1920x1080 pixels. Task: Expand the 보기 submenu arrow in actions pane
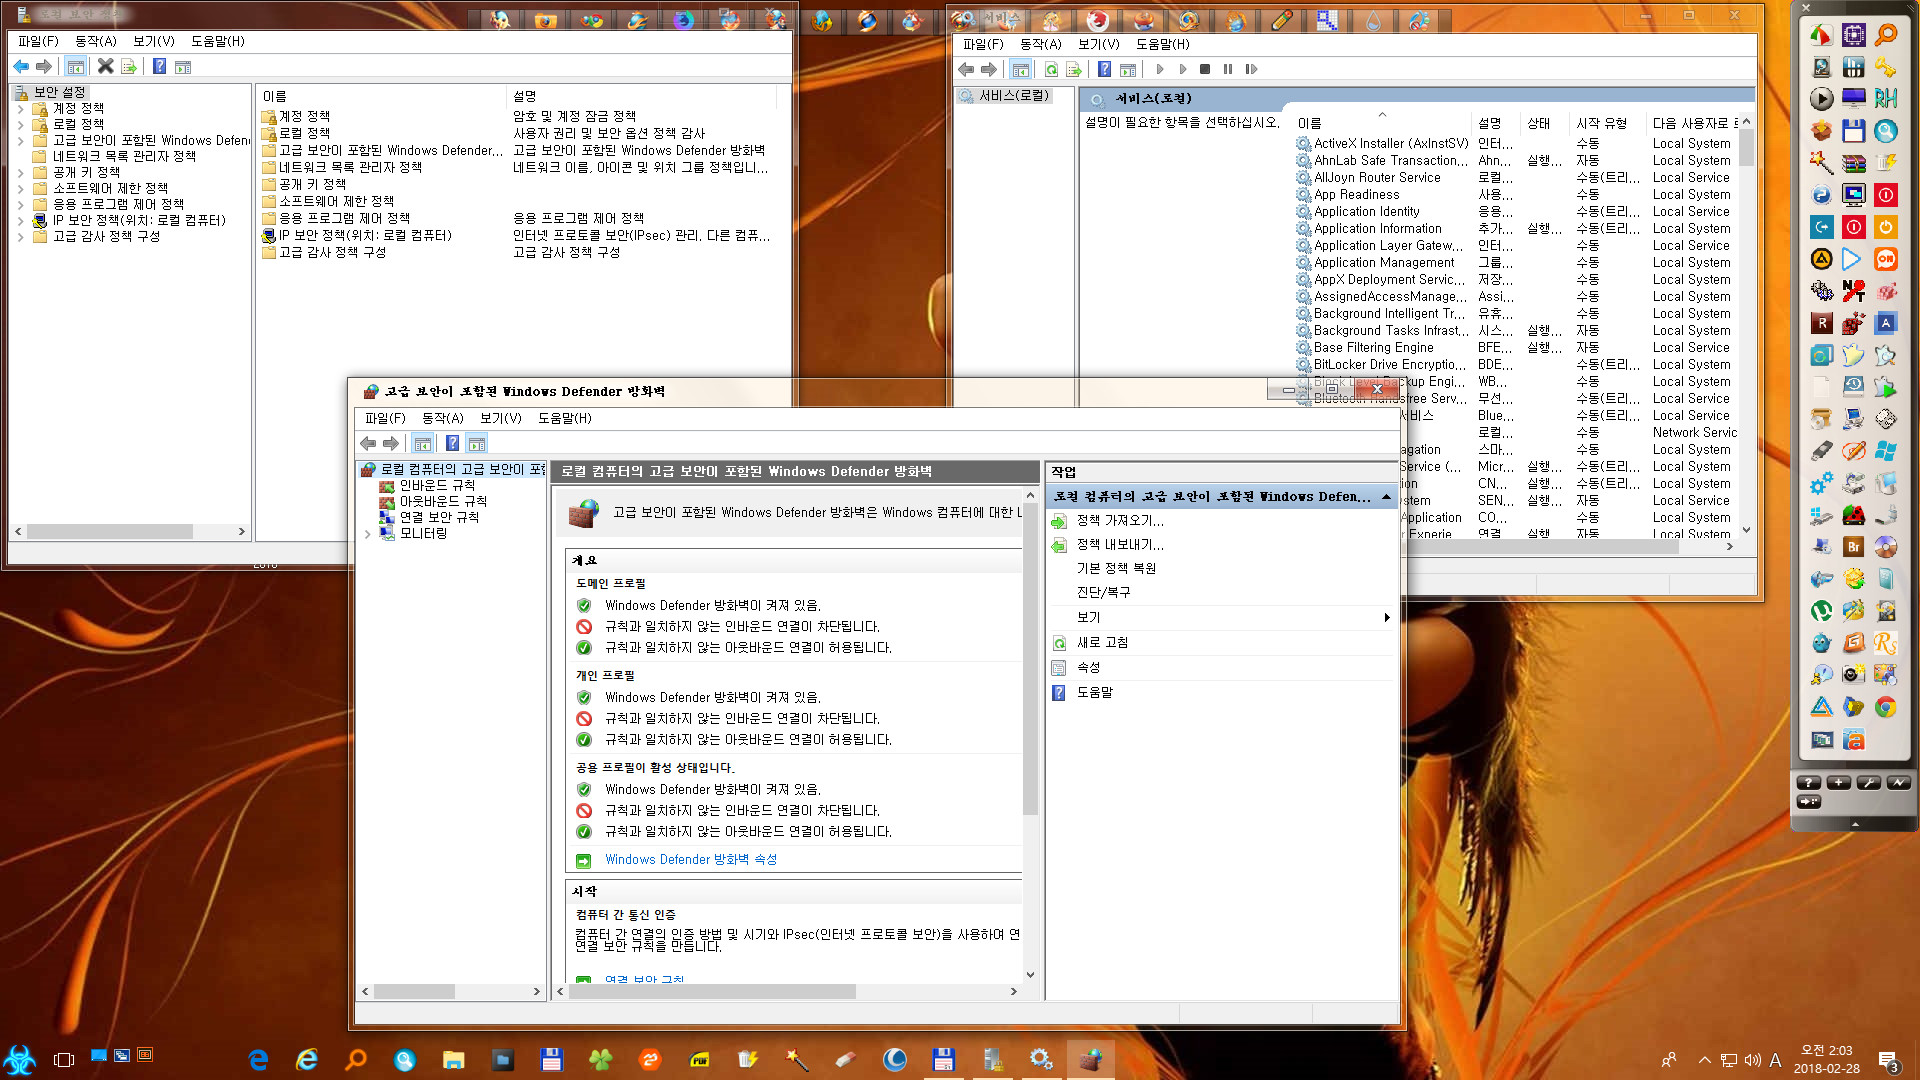coord(1386,618)
